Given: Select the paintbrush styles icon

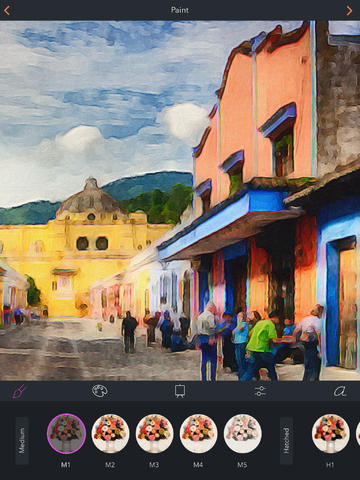Looking at the screenshot, I should pyautogui.click(x=19, y=391).
